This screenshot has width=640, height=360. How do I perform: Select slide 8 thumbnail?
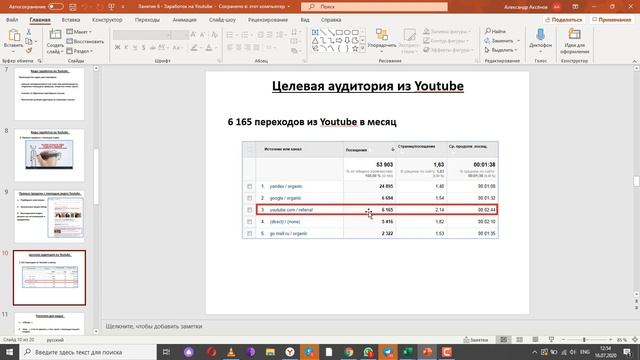[x=49, y=155]
